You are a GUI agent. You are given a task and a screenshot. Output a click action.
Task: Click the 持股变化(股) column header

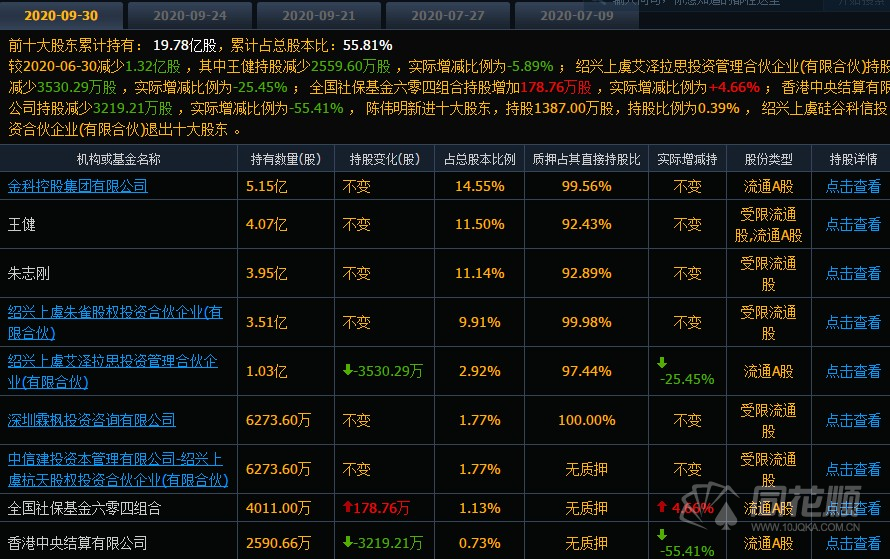tap(385, 159)
